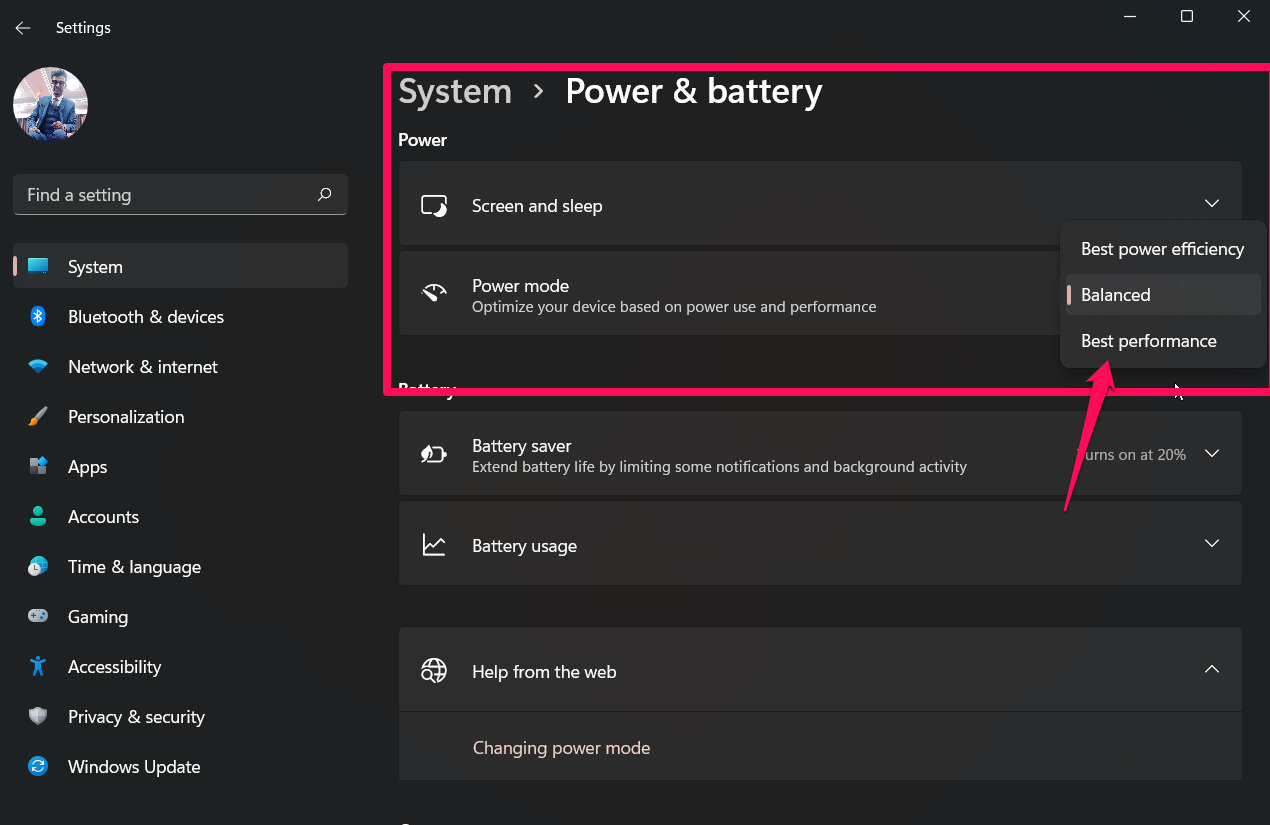Click the search magnifier icon
This screenshot has width=1270, height=825.
click(324, 195)
